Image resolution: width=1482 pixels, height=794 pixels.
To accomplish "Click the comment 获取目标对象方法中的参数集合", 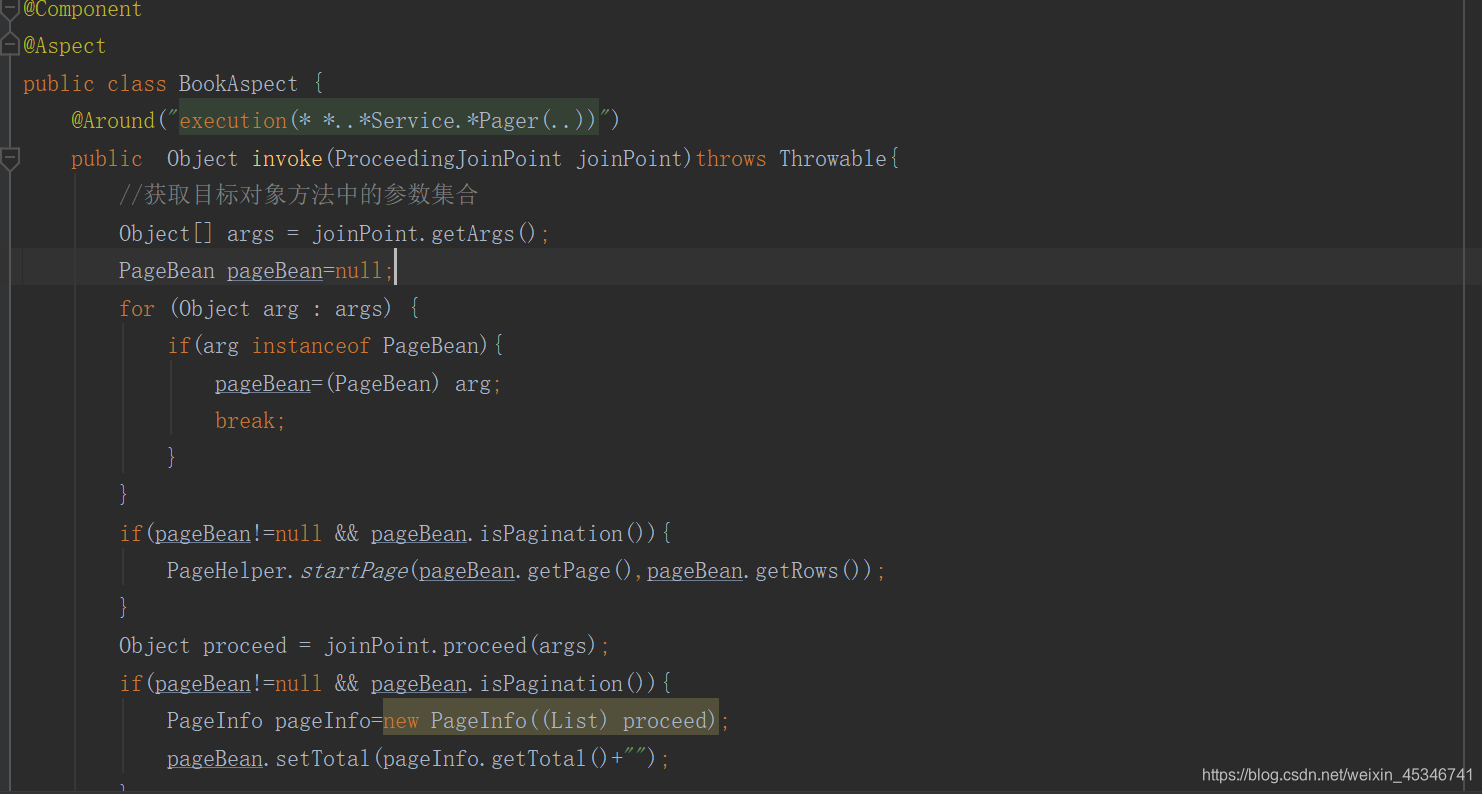I will 298,195.
